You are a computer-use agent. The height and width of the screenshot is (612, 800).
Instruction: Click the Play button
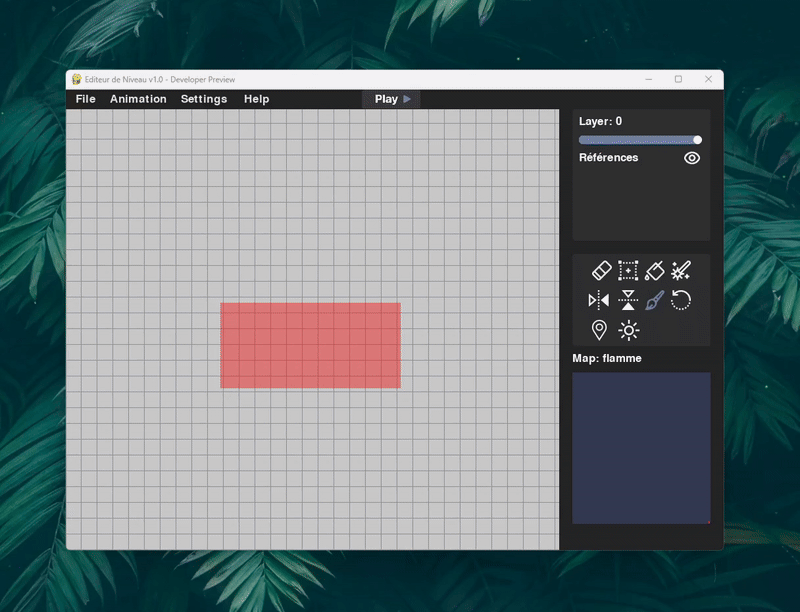391,99
